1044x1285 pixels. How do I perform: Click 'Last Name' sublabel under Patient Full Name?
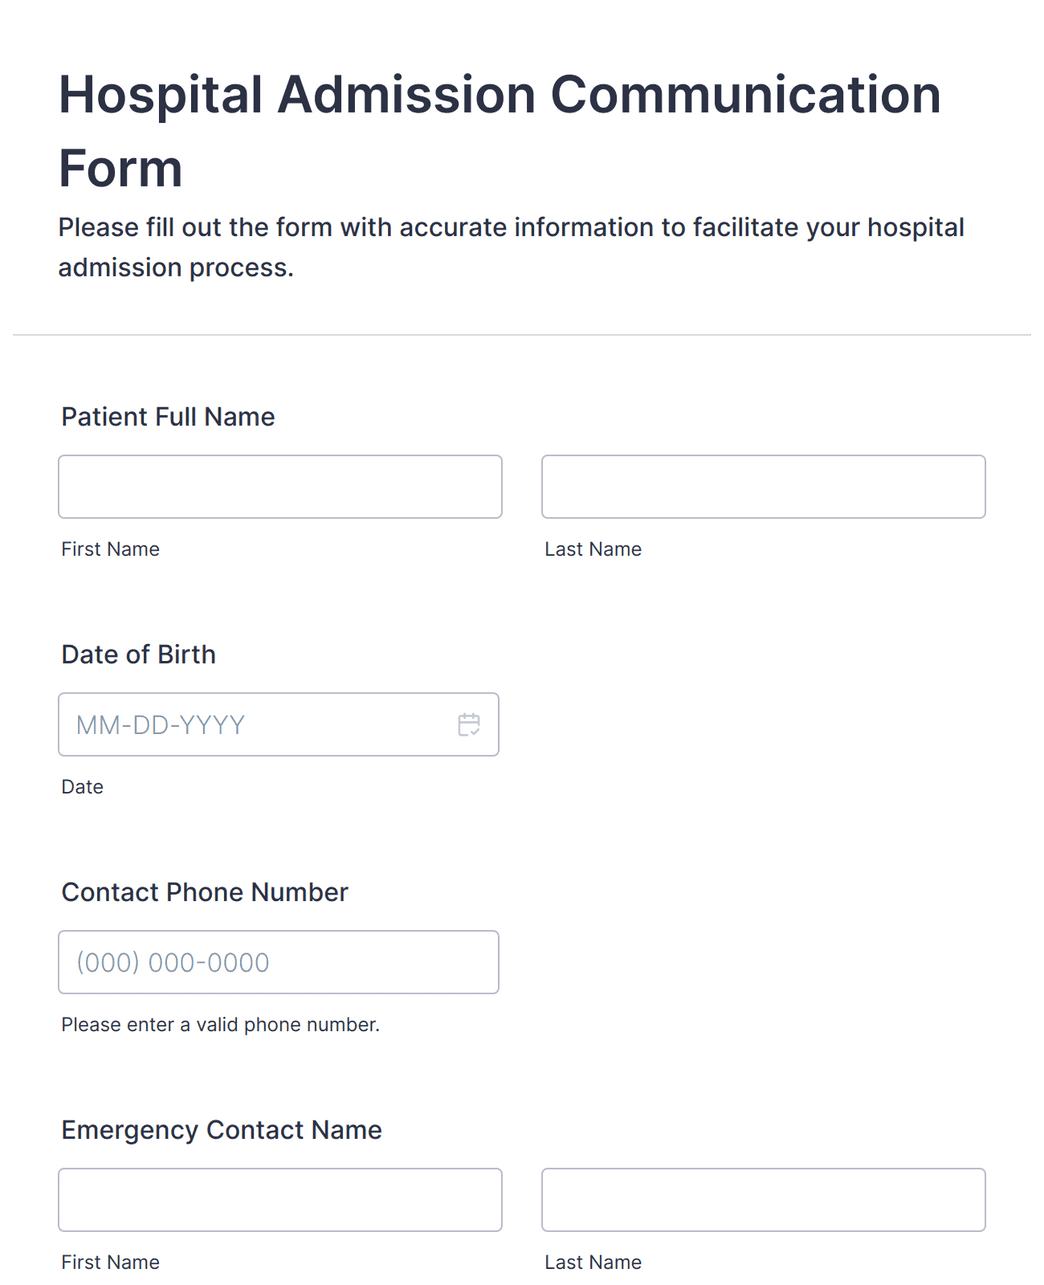[x=593, y=549]
